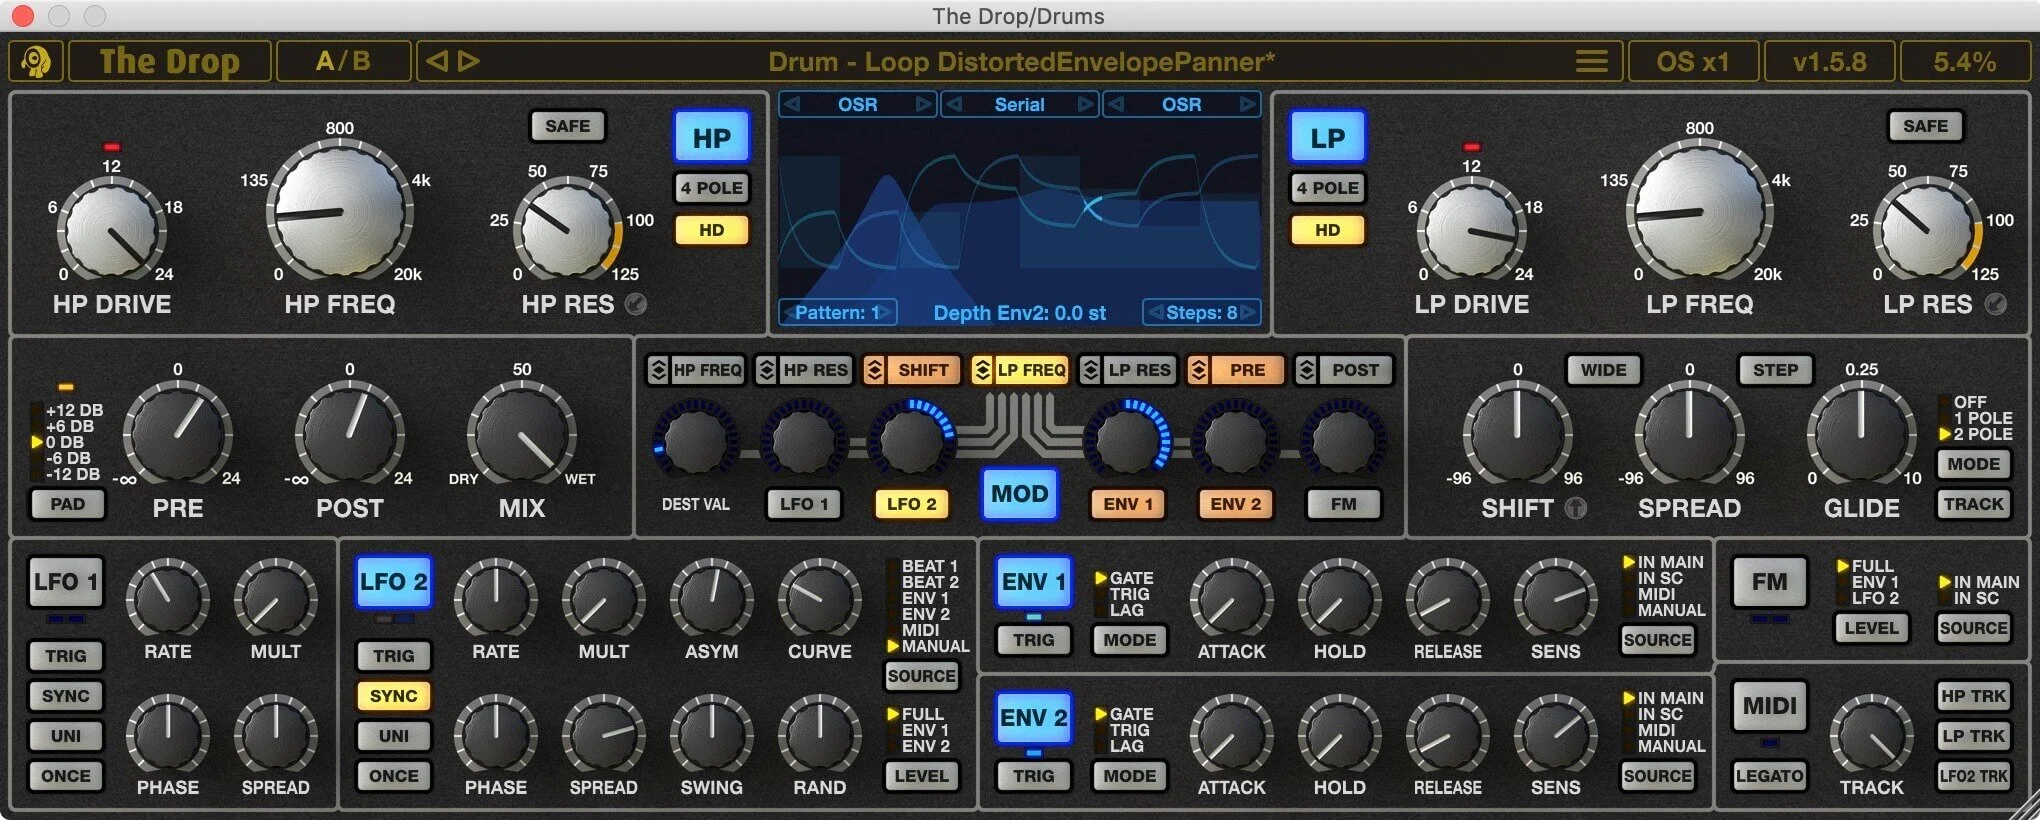2040x820 pixels.
Task: Cycle FM LEVEL selector
Action: point(1871,628)
